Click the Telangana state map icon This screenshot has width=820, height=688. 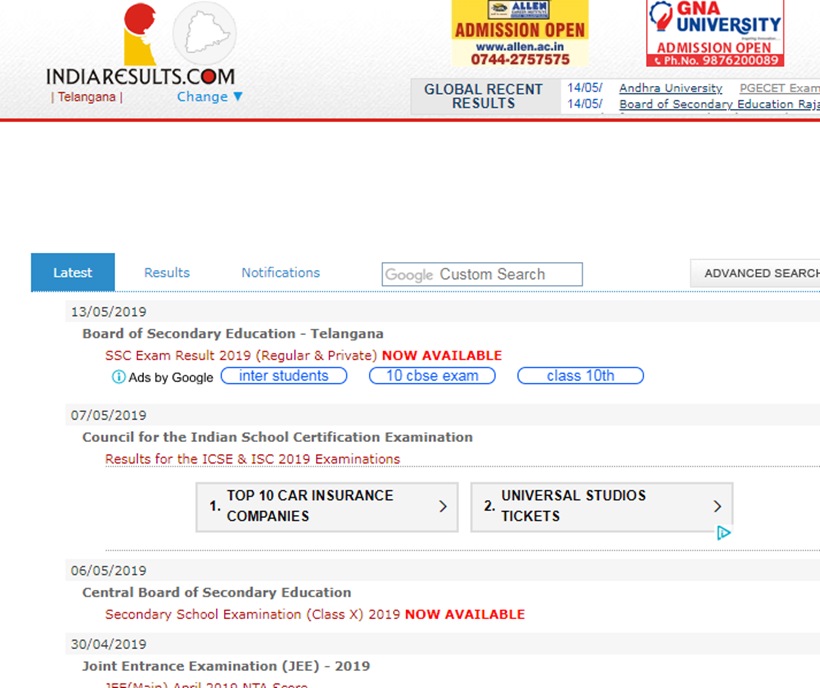point(204,33)
